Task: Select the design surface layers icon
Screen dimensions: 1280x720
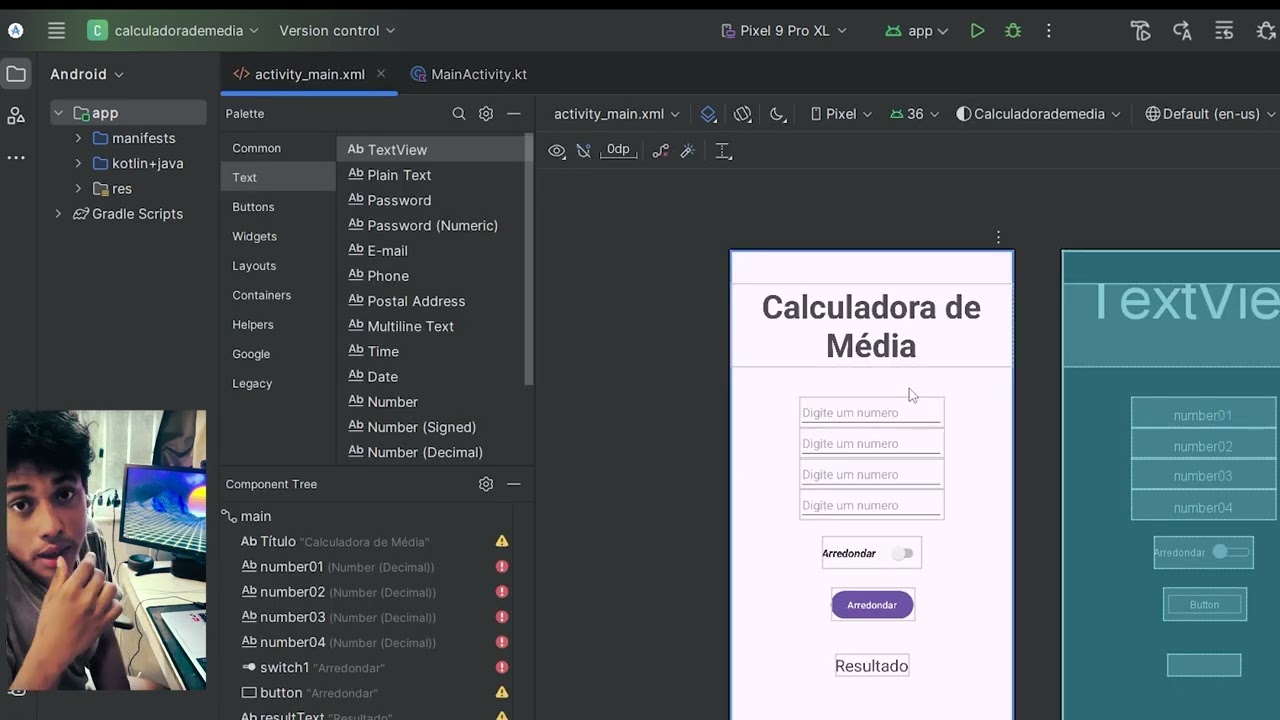Action: click(709, 114)
